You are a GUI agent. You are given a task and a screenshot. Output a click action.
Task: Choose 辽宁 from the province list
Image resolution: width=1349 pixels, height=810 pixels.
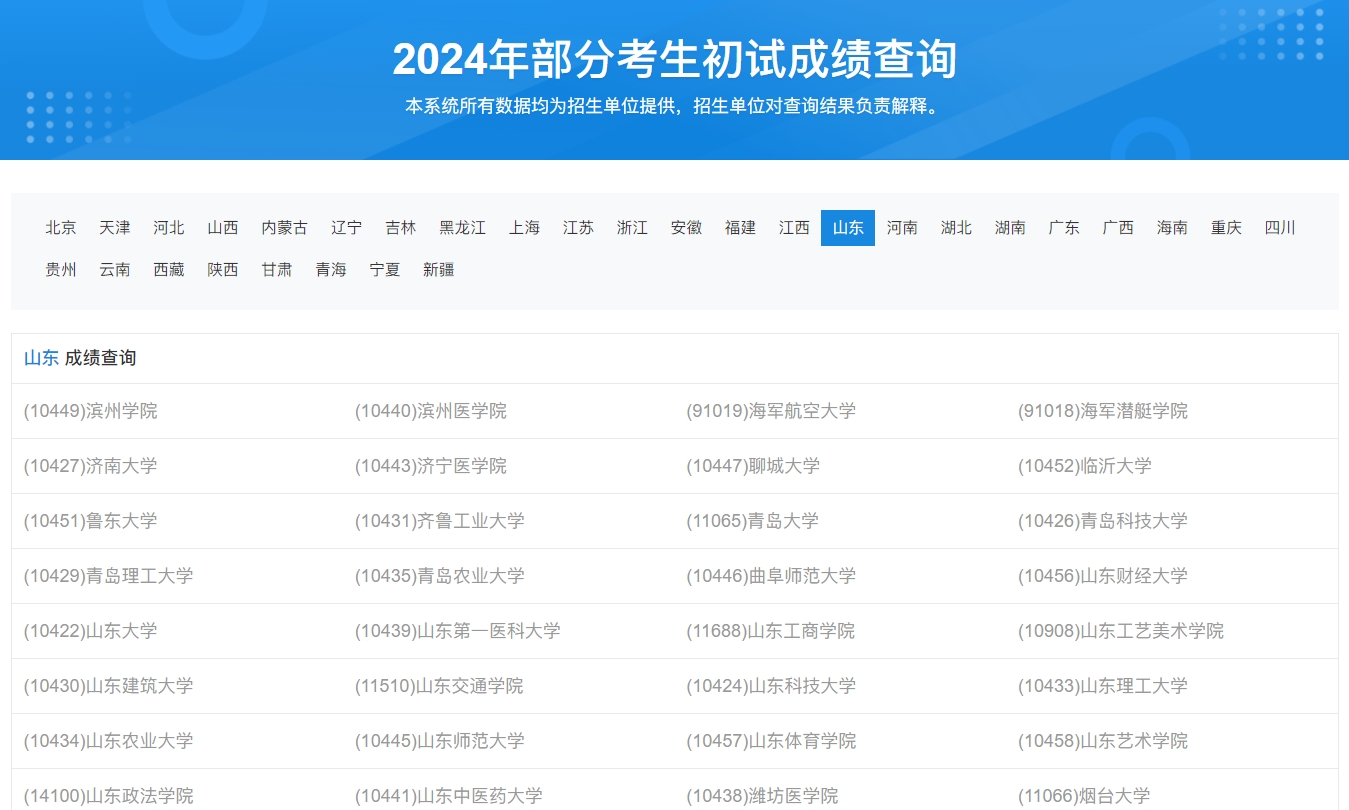[x=347, y=228]
